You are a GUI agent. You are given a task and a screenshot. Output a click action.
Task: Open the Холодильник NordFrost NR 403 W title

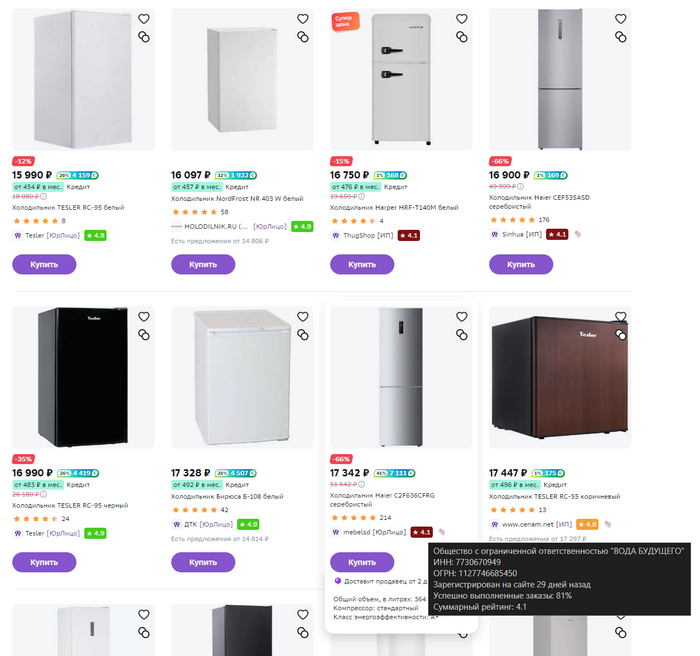236,198
